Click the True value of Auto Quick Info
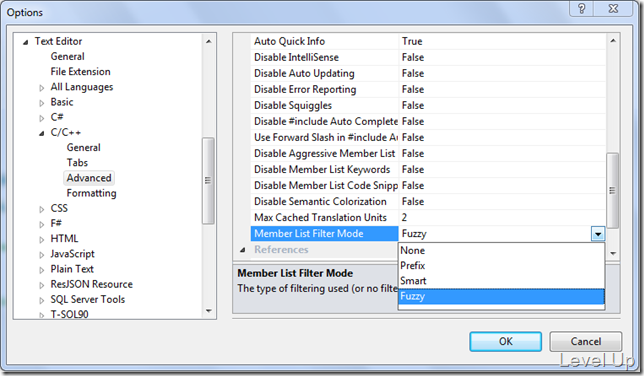 pyautogui.click(x=502, y=41)
